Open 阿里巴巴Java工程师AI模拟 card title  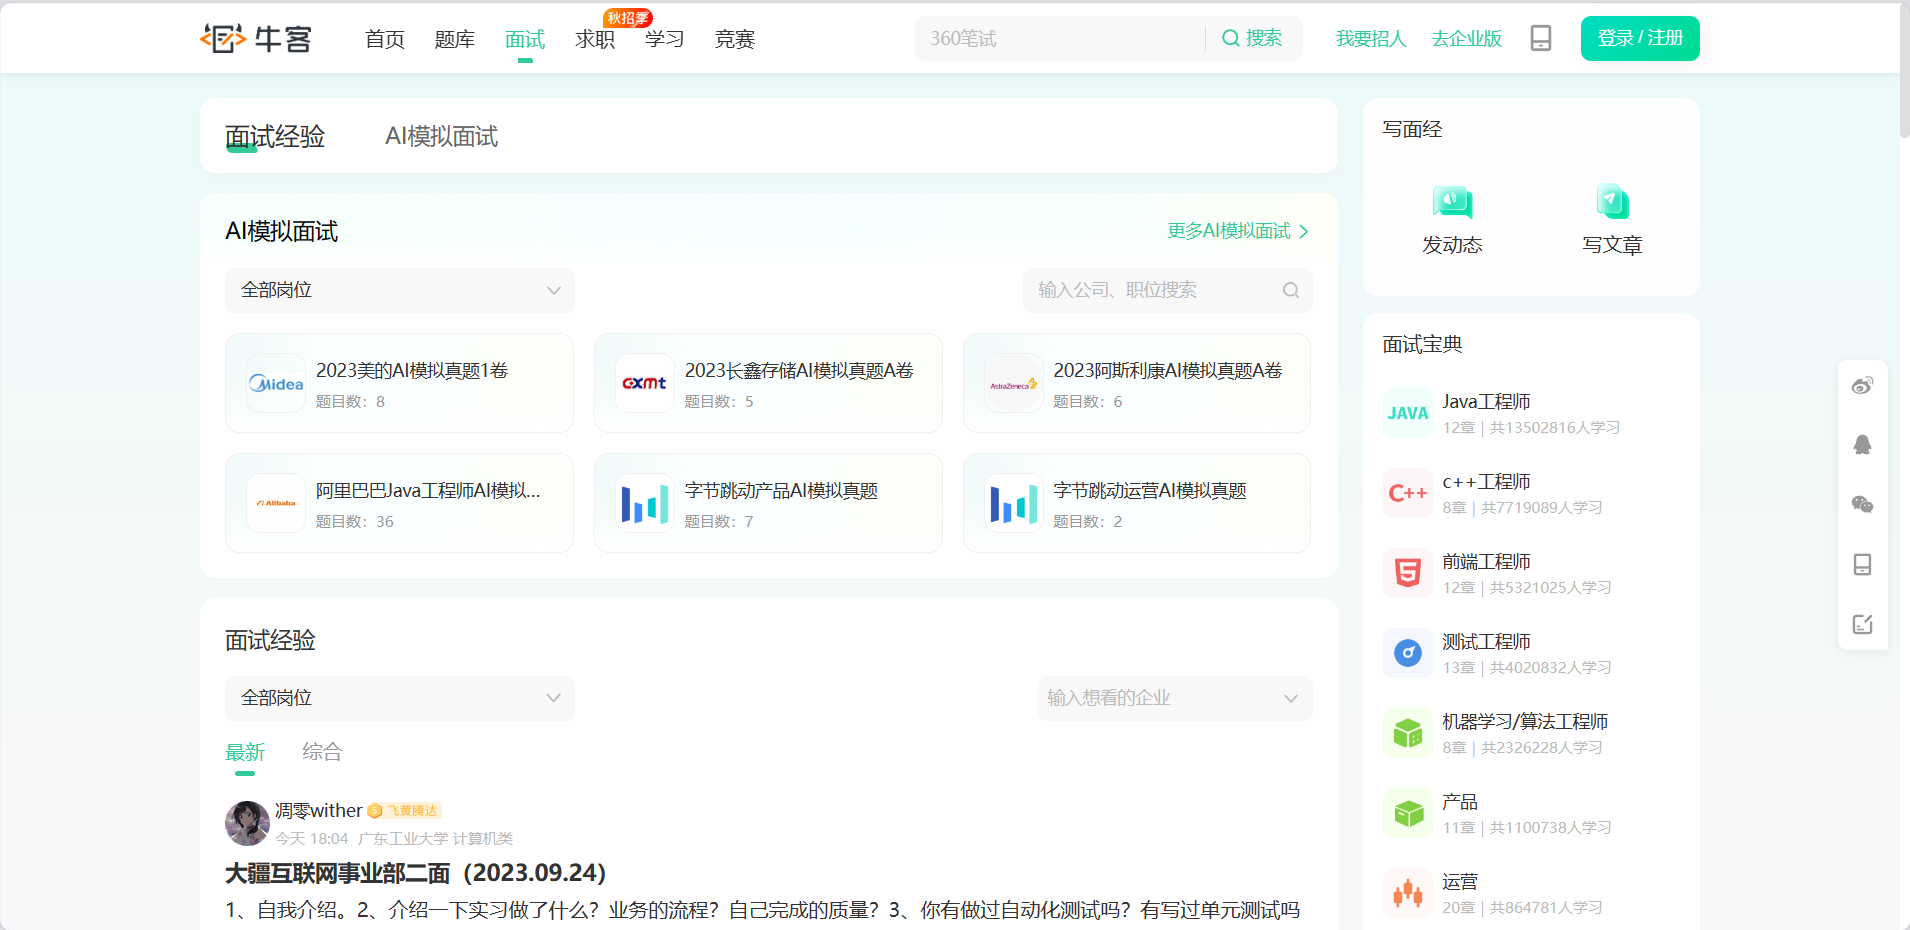point(428,491)
